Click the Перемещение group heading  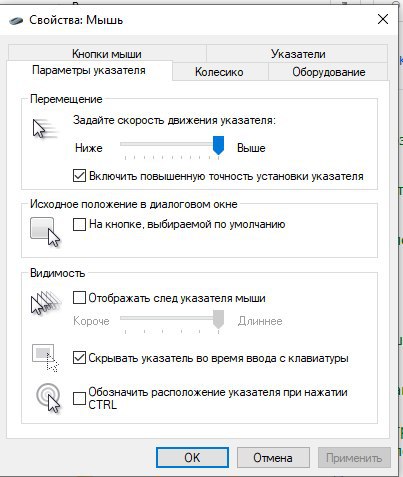66,99
